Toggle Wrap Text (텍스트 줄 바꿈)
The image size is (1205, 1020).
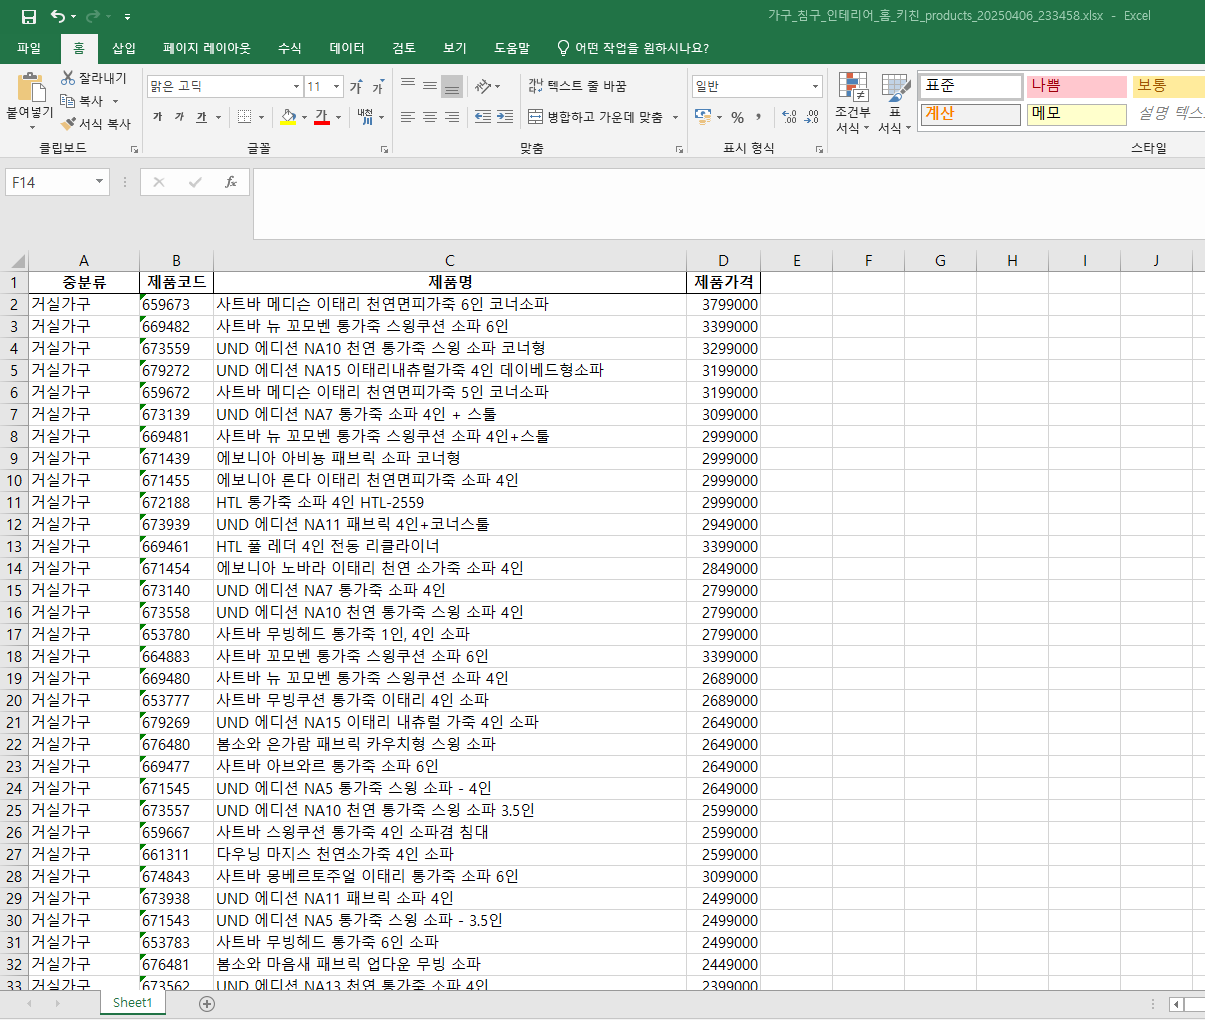577,86
